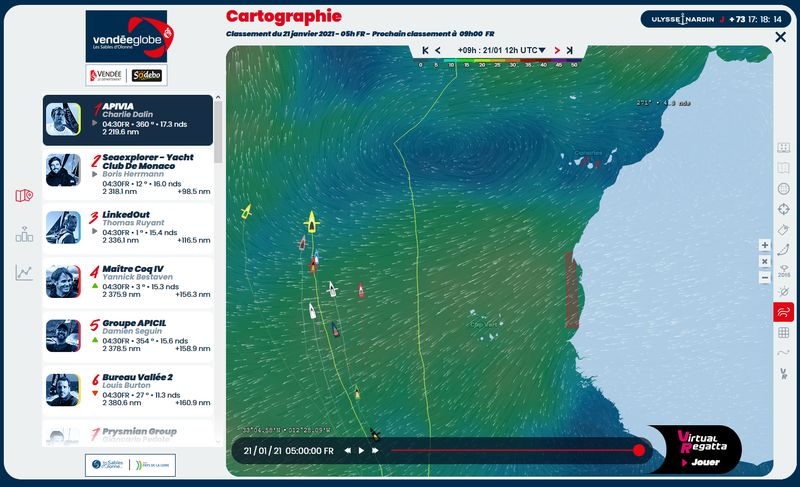
Task: Click Boris Herrmann skipper photo
Action: (63, 170)
